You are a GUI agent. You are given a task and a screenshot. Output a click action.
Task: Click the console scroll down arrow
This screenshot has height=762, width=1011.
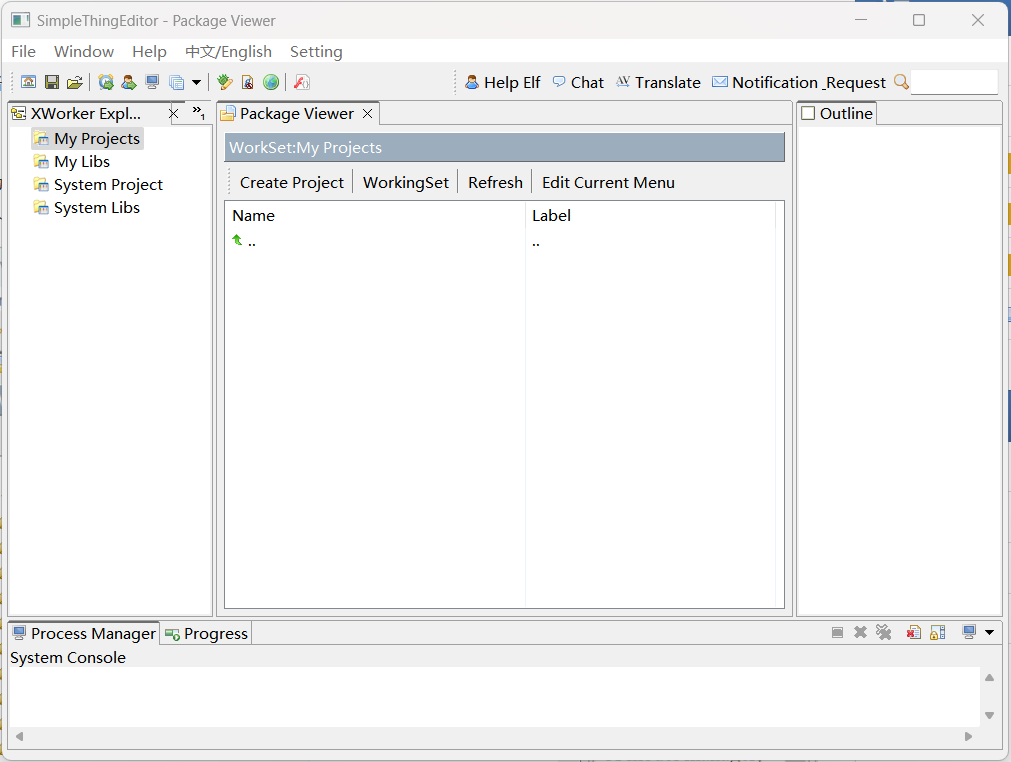pos(989,715)
